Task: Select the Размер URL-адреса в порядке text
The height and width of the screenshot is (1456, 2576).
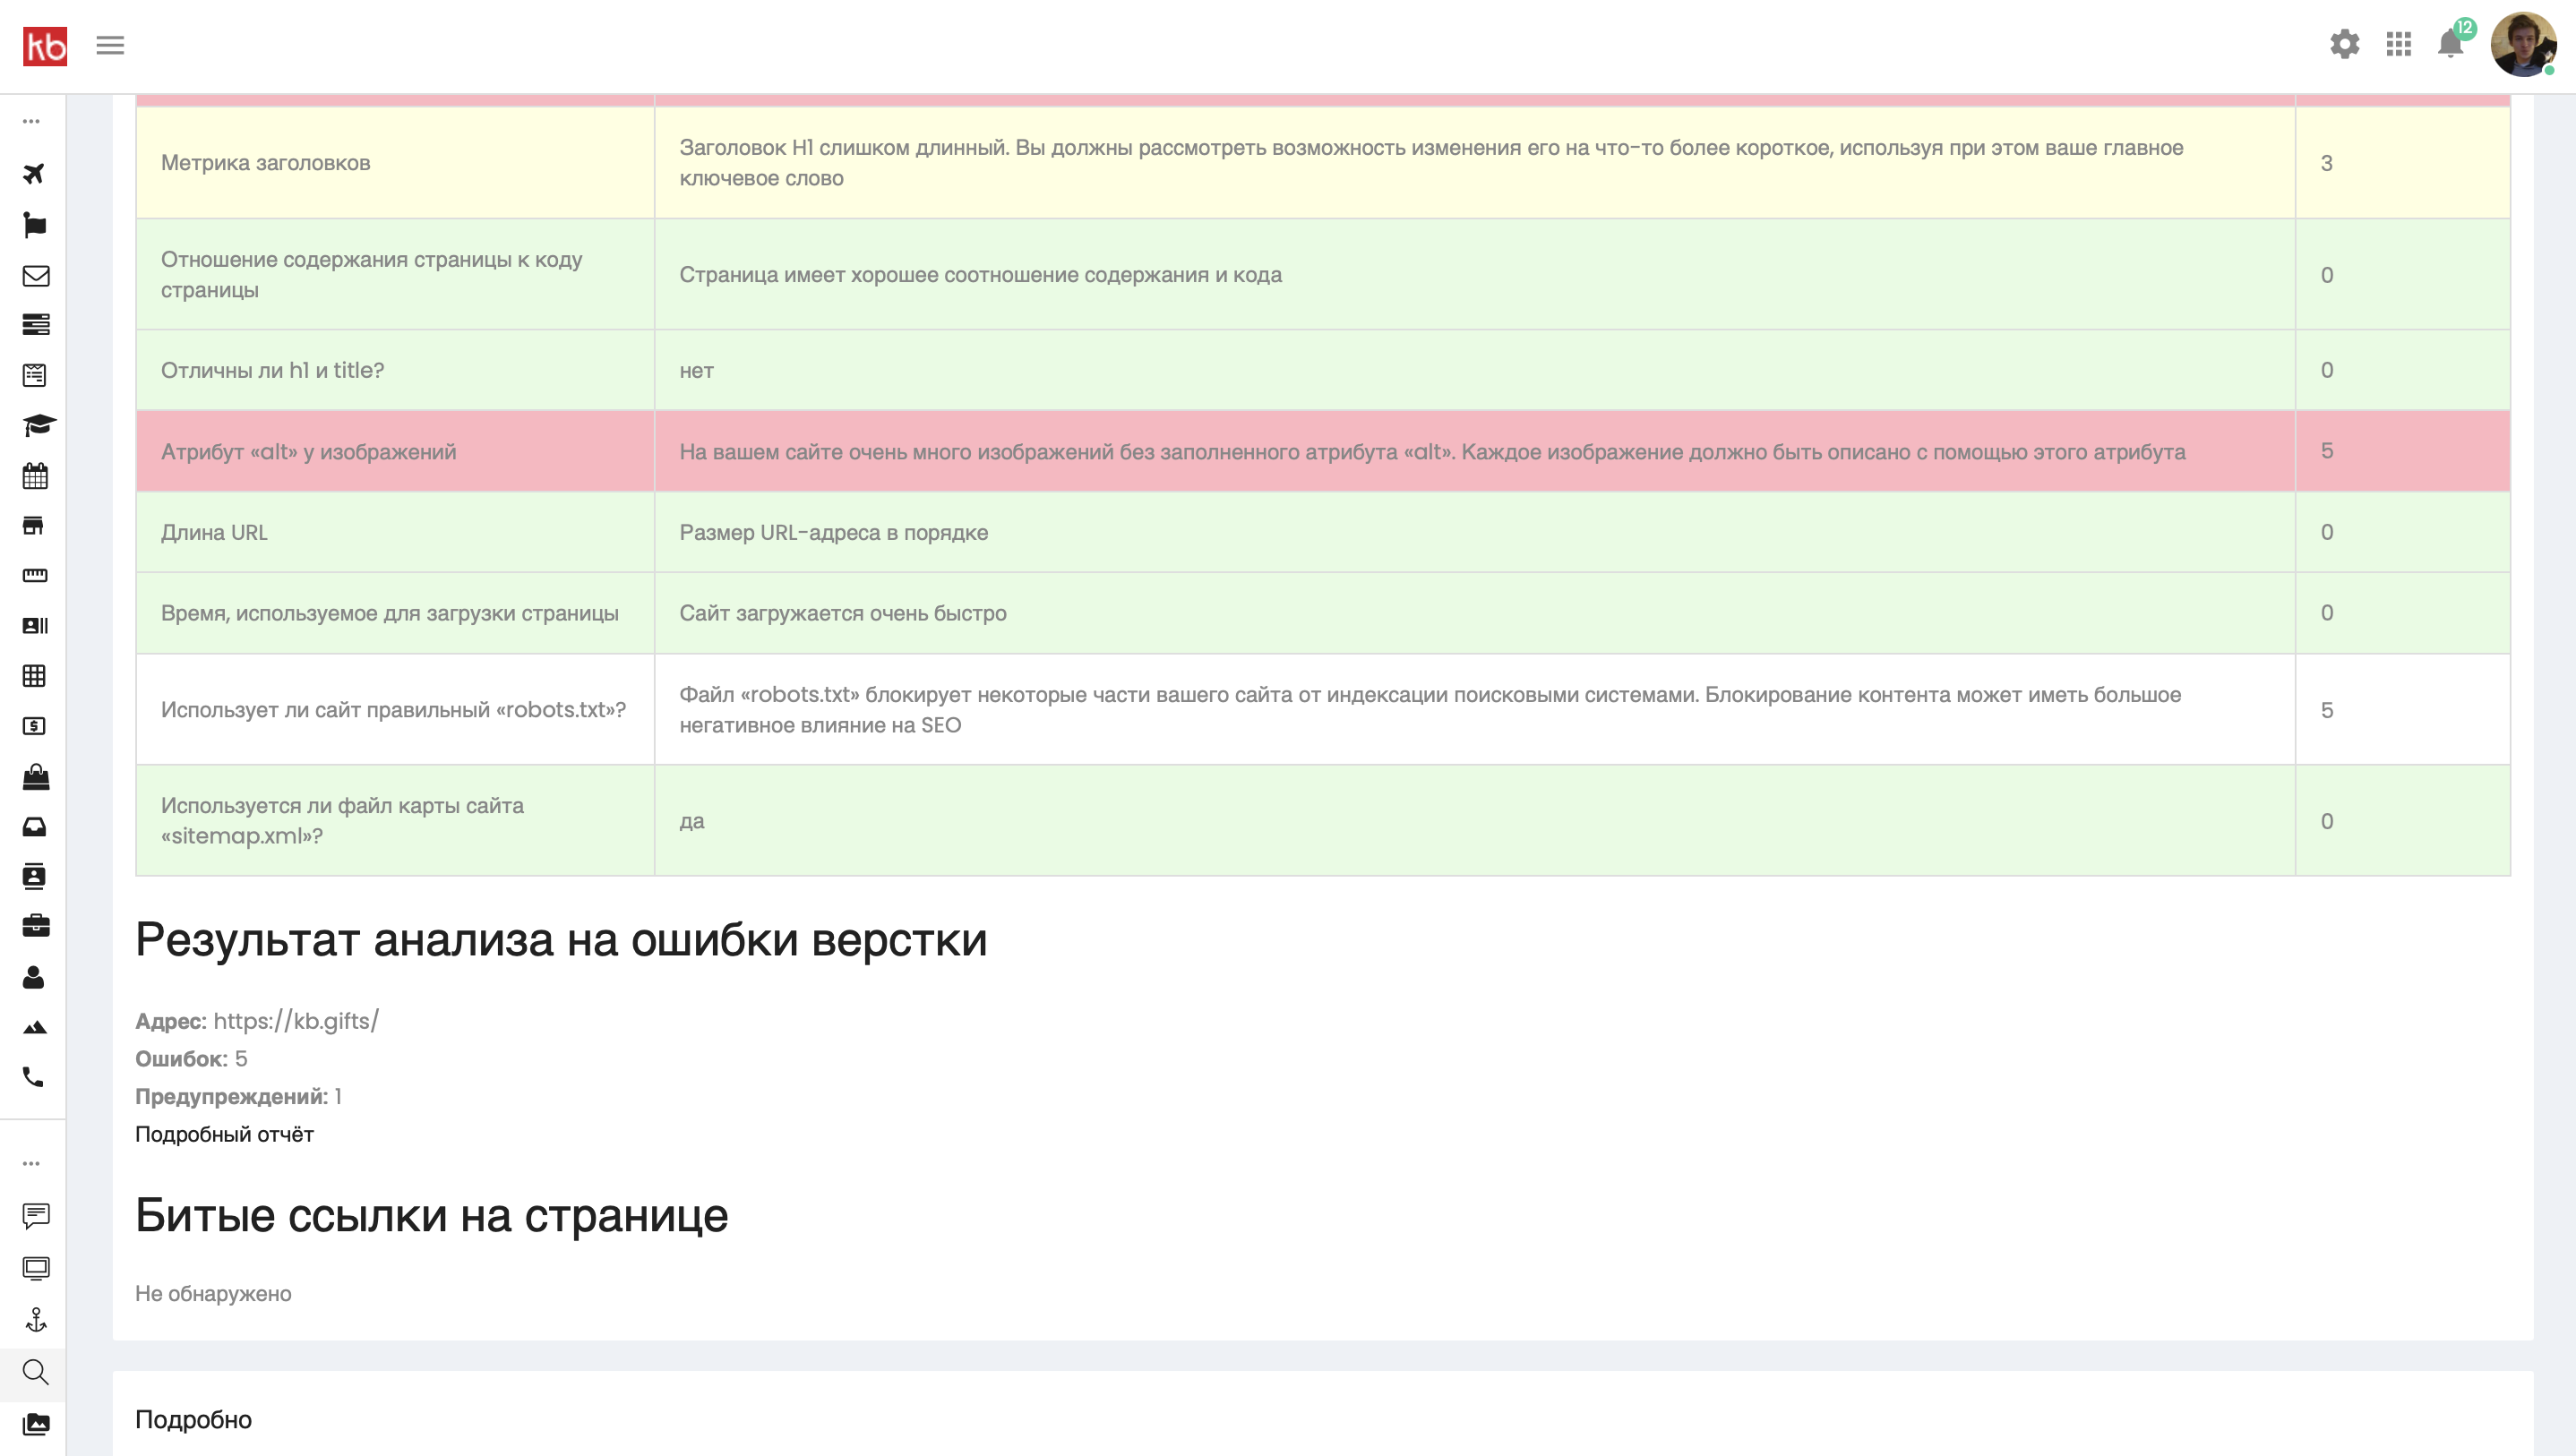Action: [x=834, y=532]
